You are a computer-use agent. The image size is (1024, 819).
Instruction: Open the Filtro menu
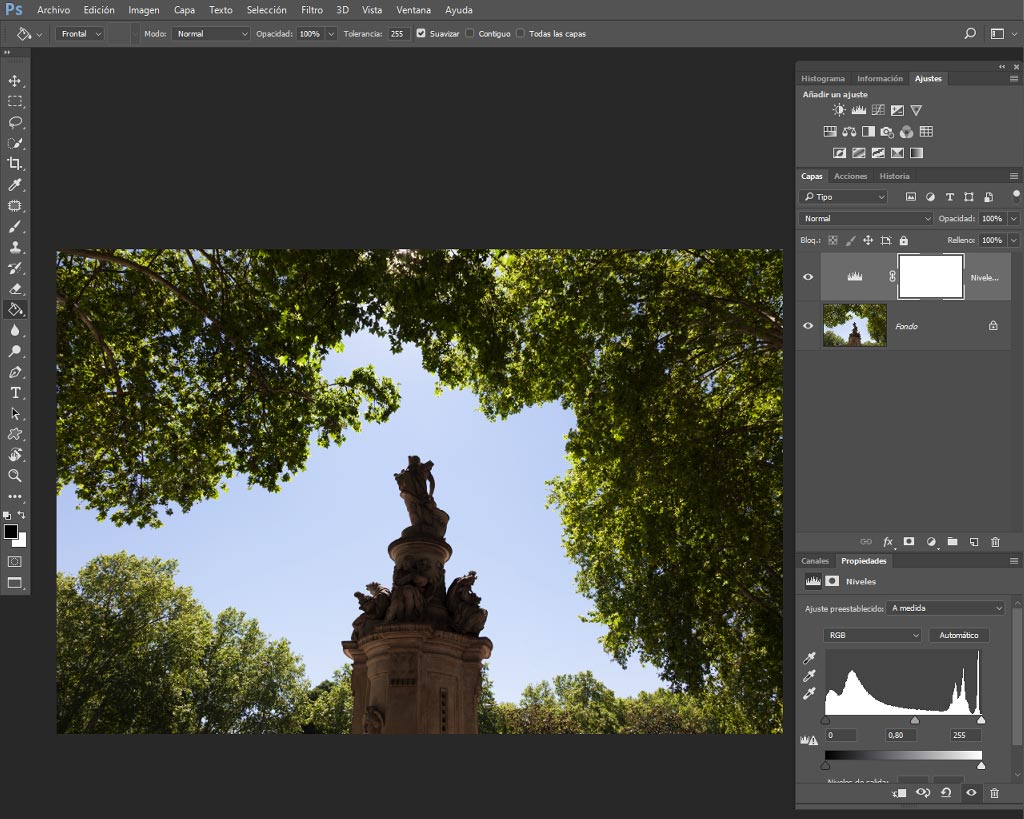(x=312, y=10)
